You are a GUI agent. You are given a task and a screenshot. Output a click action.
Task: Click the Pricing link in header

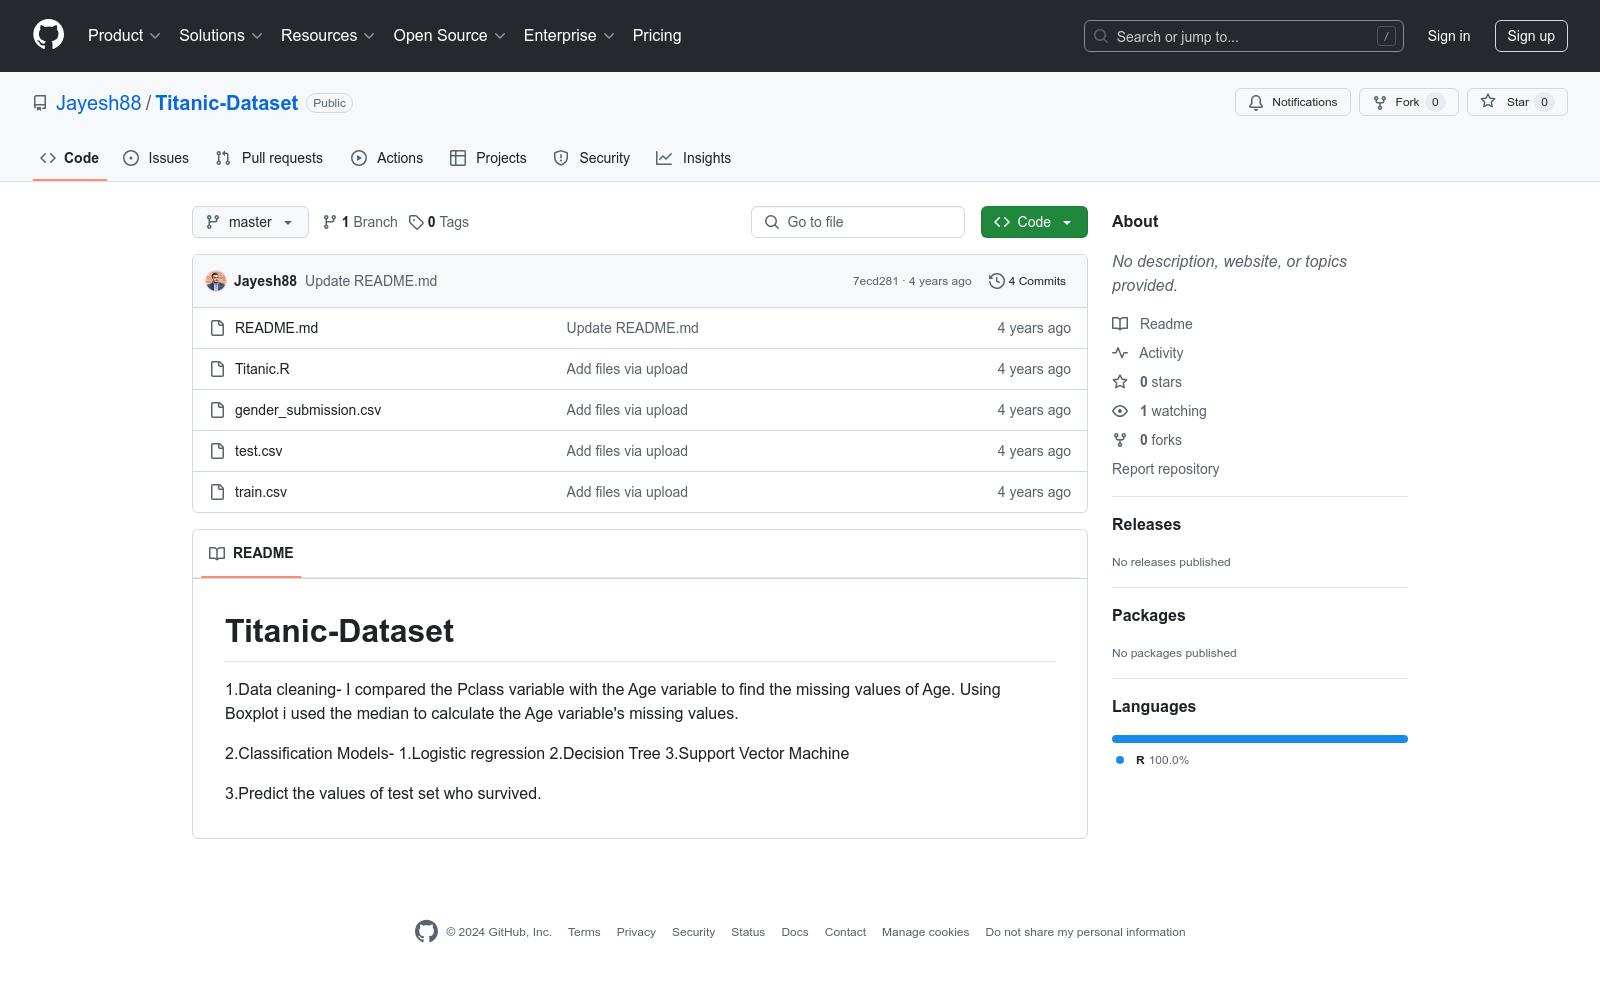tap(657, 36)
